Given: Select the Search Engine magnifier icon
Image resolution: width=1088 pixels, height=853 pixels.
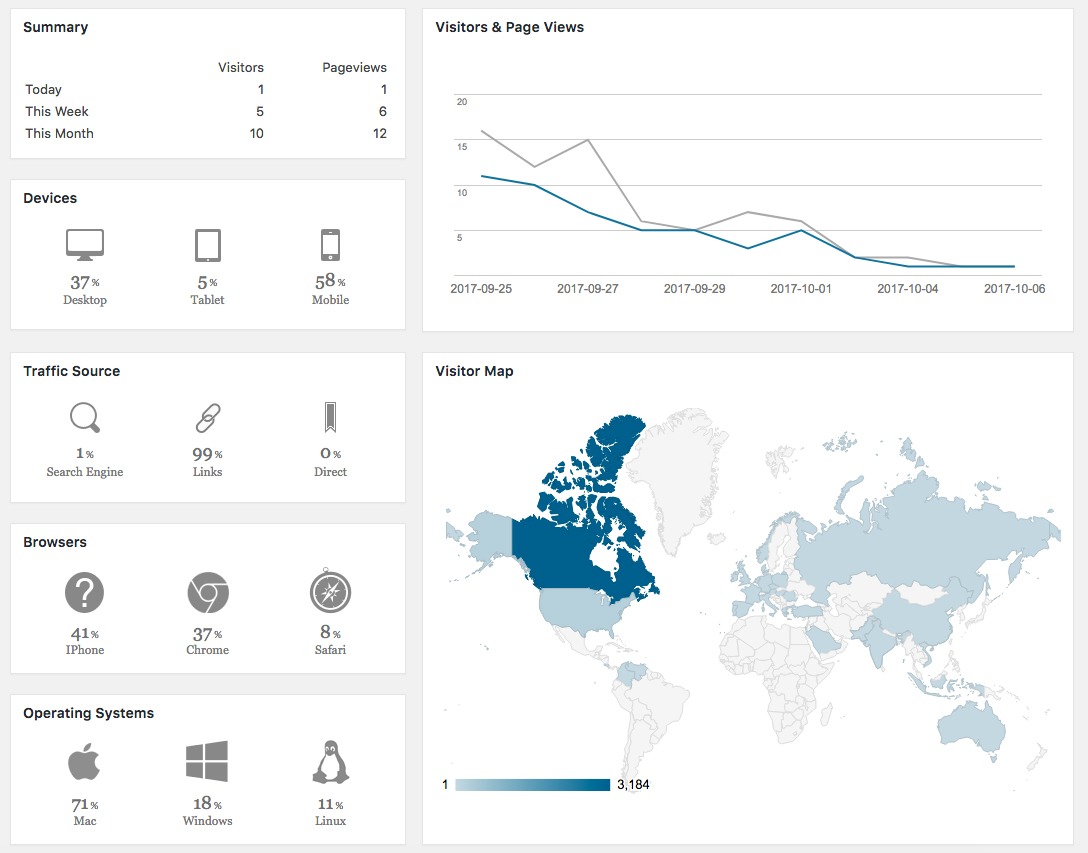Looking at the screenshot, I should point(85,417).
